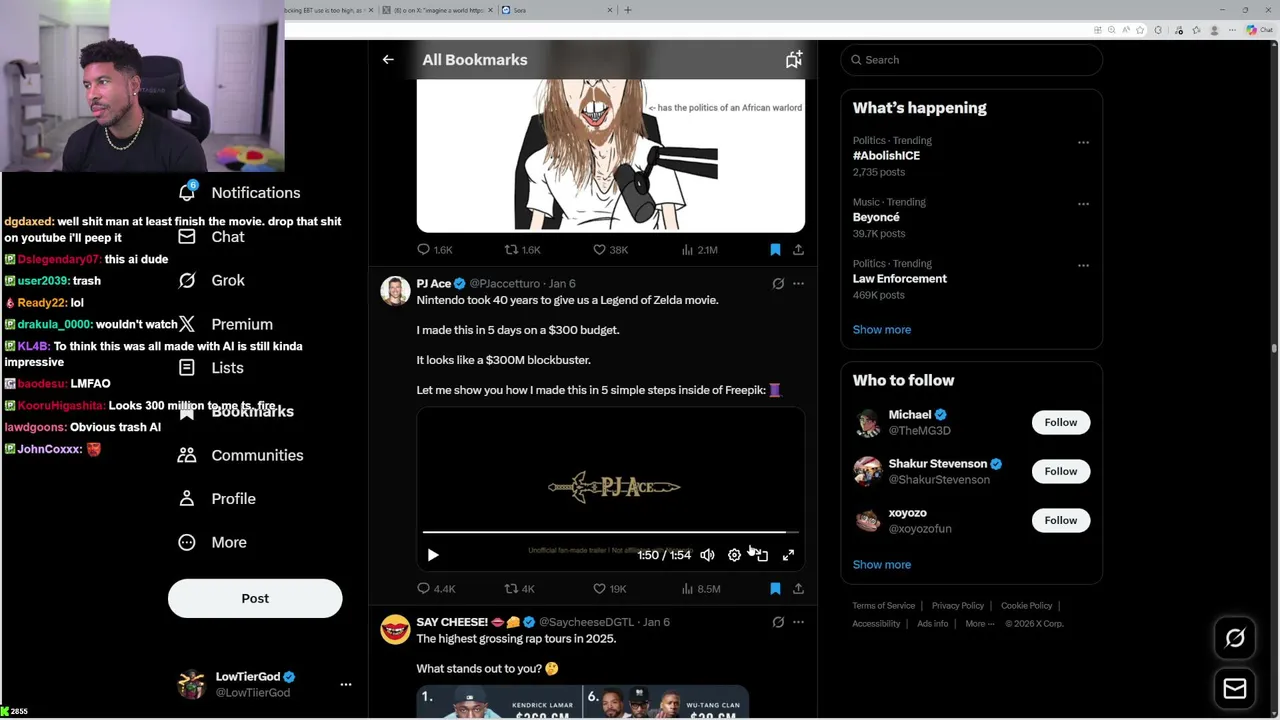Open options for Law Enforcement trend

pos(1083,265)
